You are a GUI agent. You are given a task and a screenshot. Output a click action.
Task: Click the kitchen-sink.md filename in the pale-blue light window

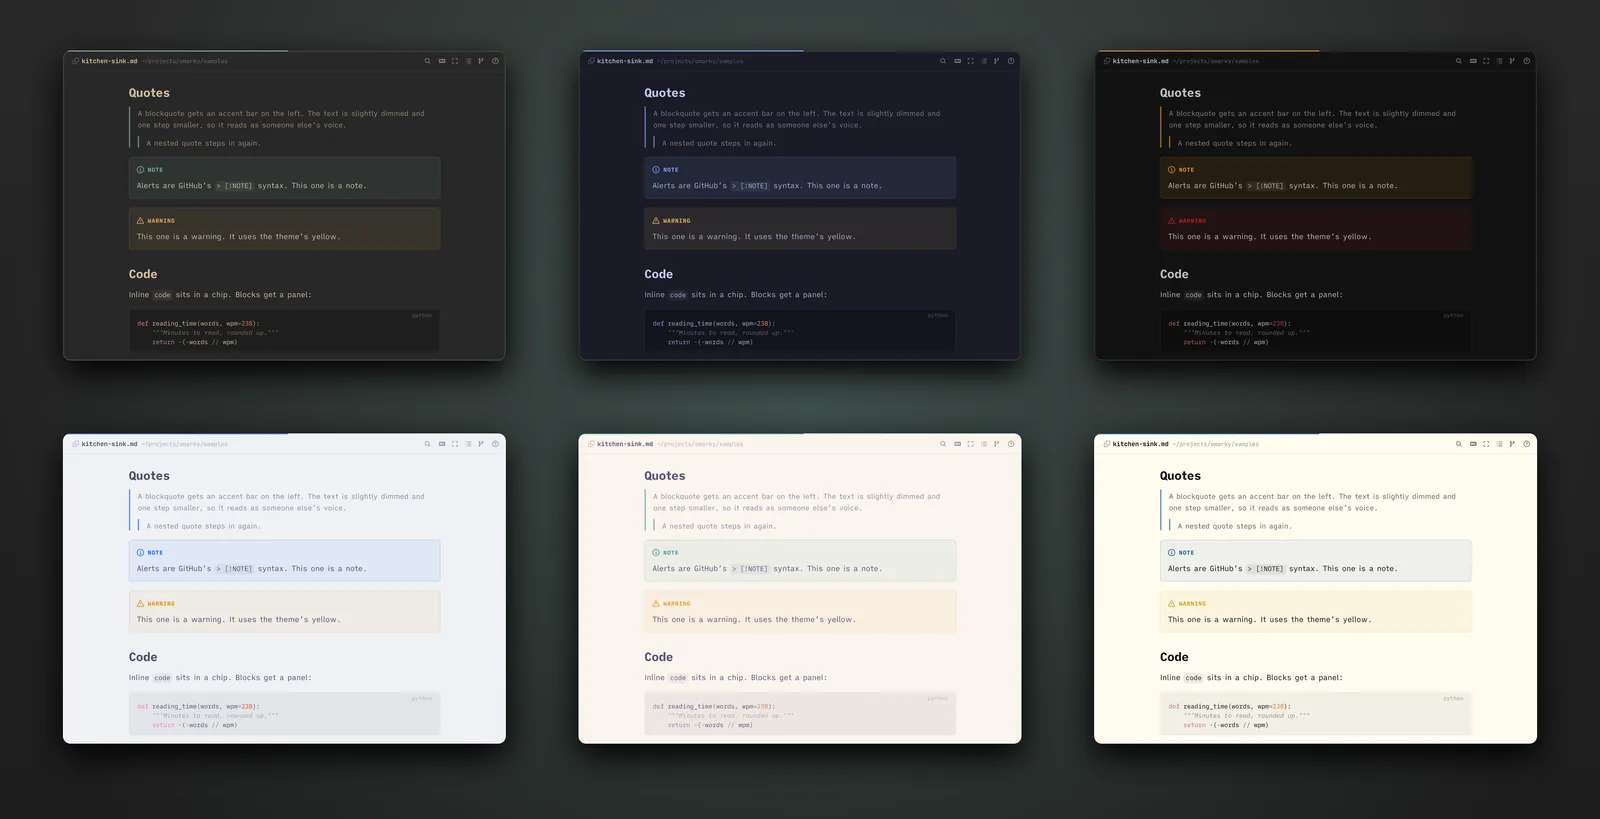[109, 444]
